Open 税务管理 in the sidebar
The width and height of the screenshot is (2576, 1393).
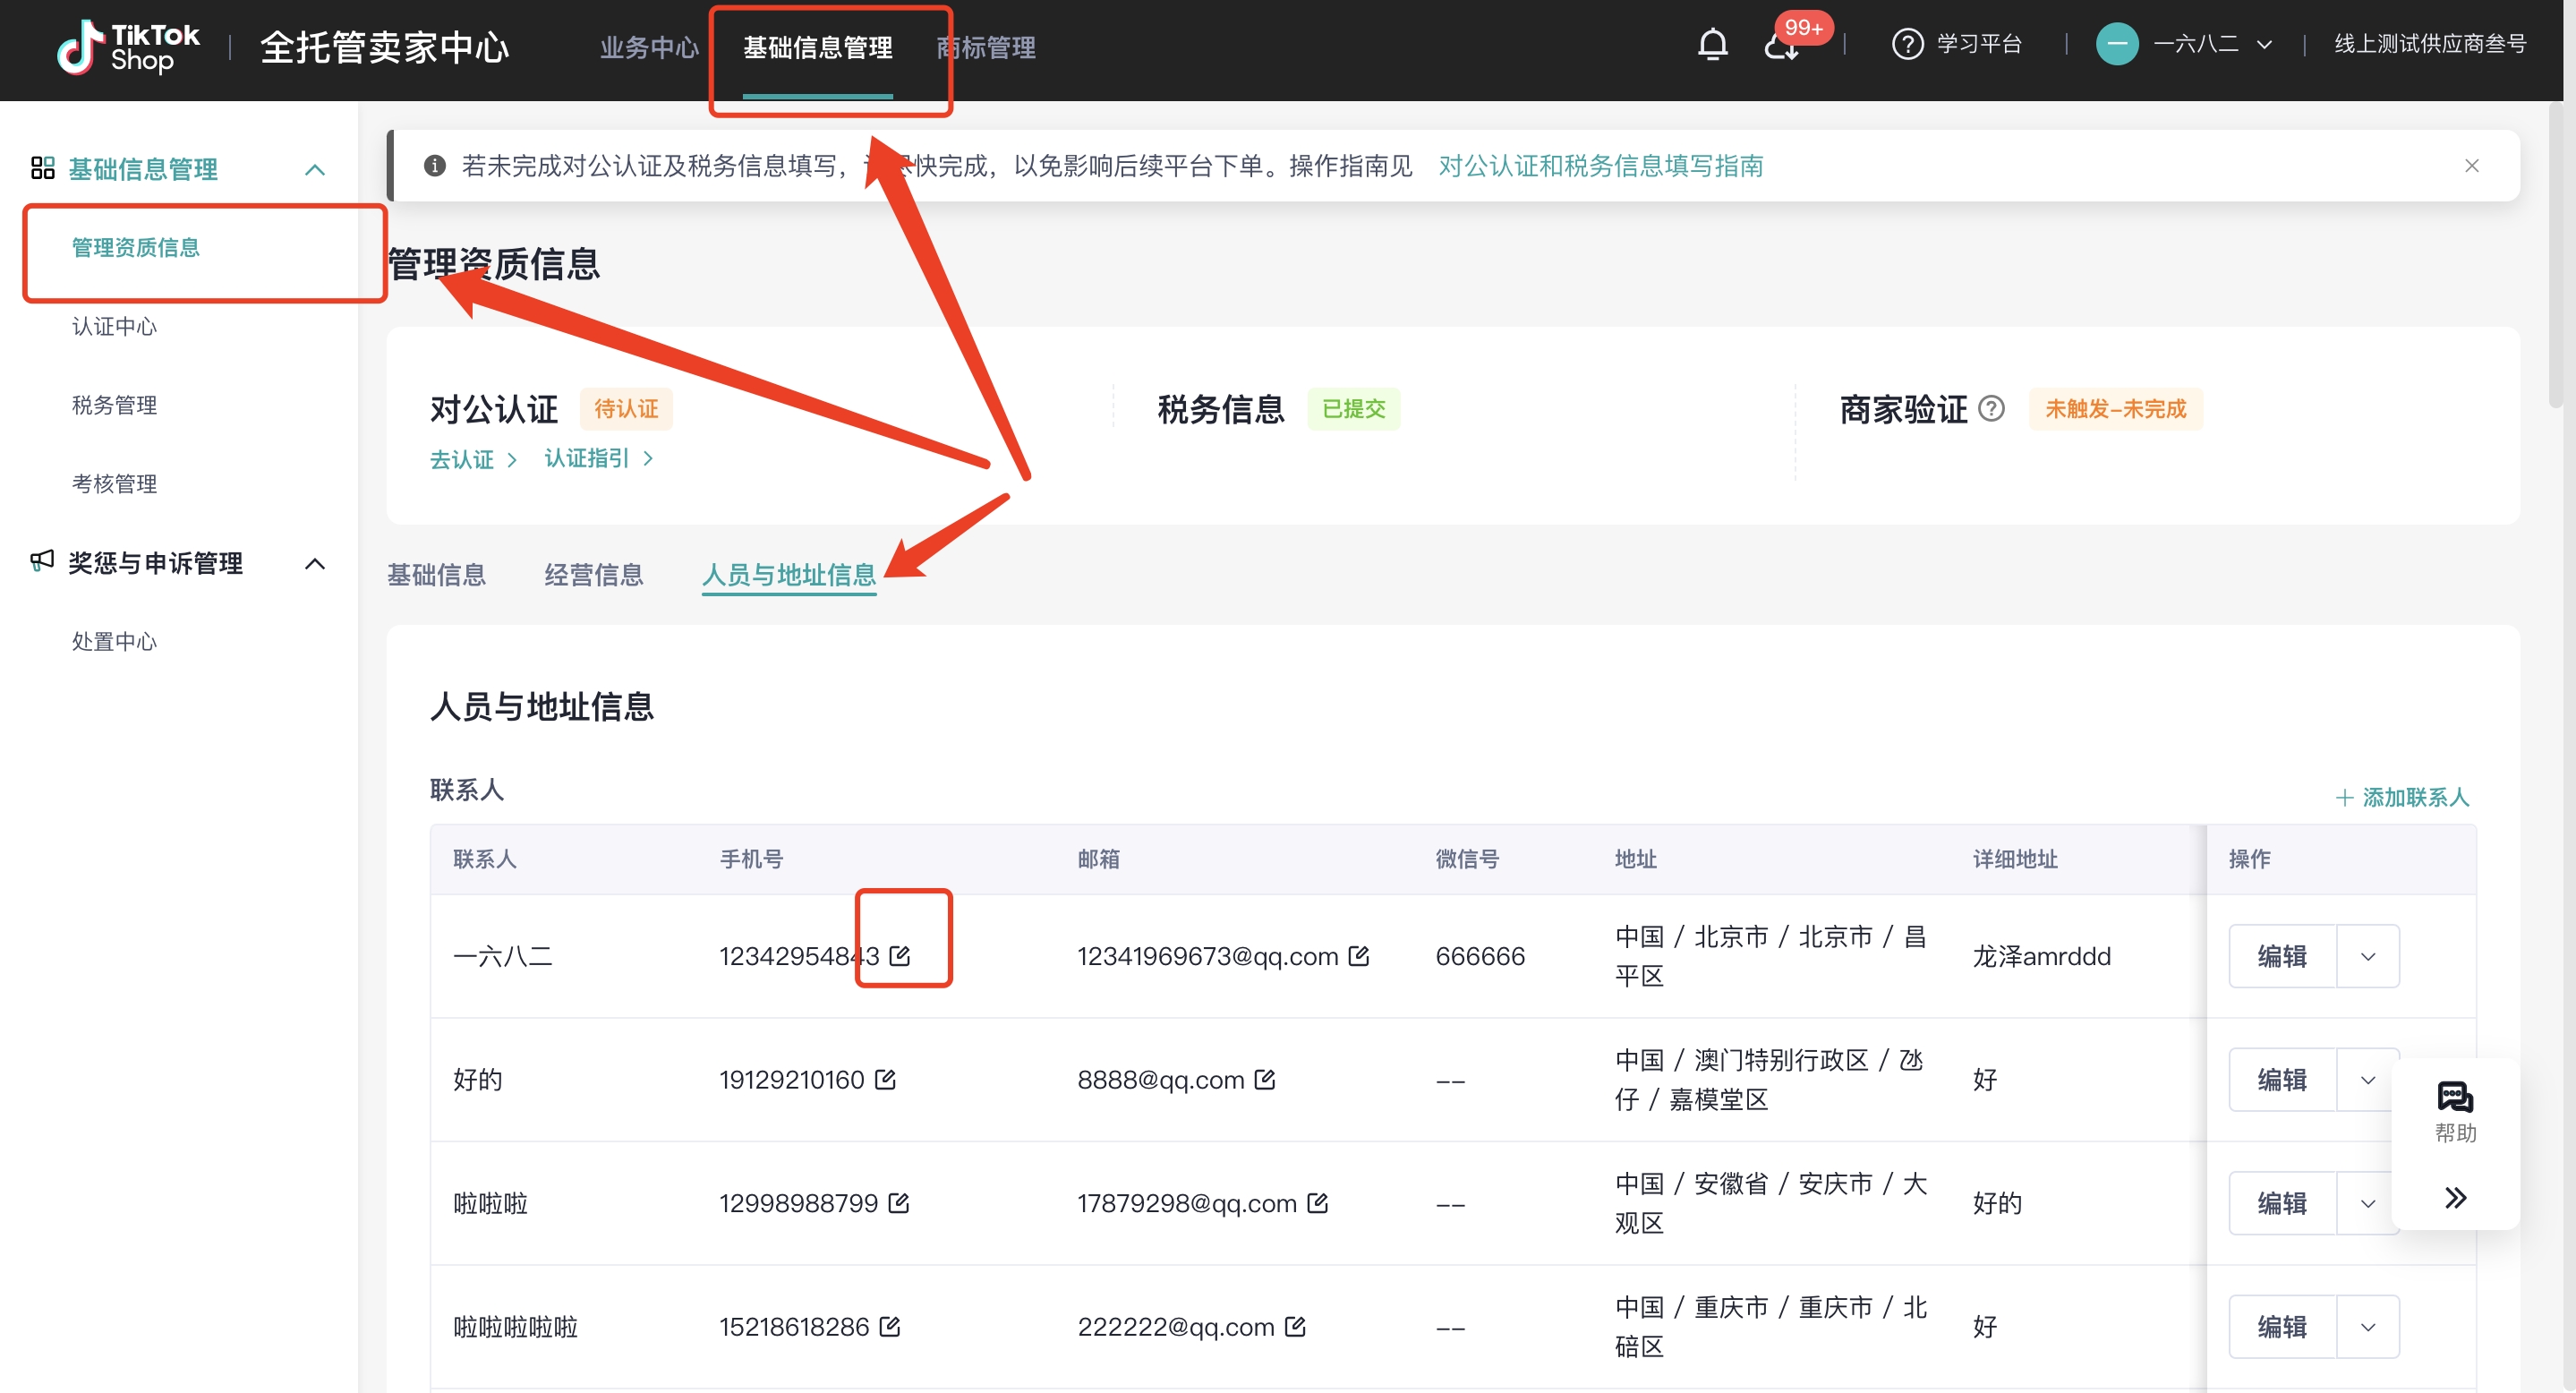click(114, 405)
